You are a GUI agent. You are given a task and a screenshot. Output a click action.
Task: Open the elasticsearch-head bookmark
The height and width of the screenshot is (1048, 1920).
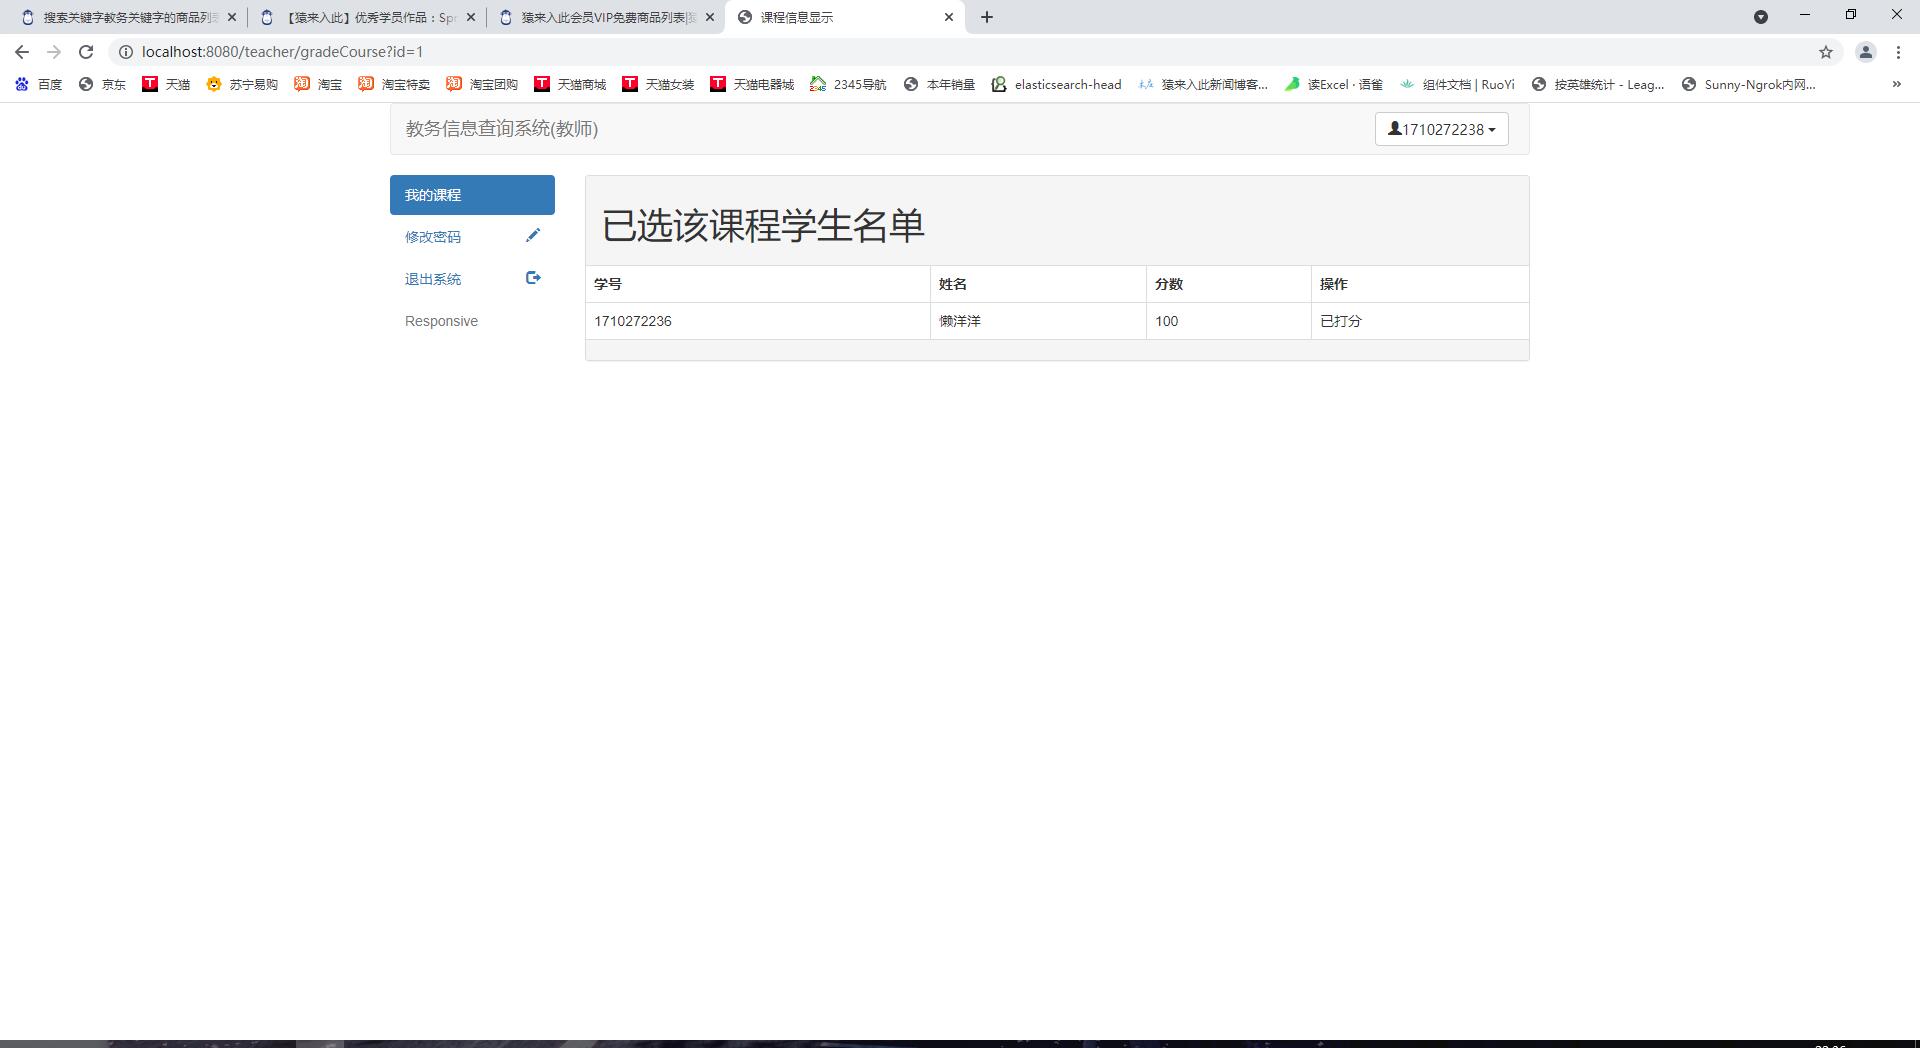coord(1057,84)
